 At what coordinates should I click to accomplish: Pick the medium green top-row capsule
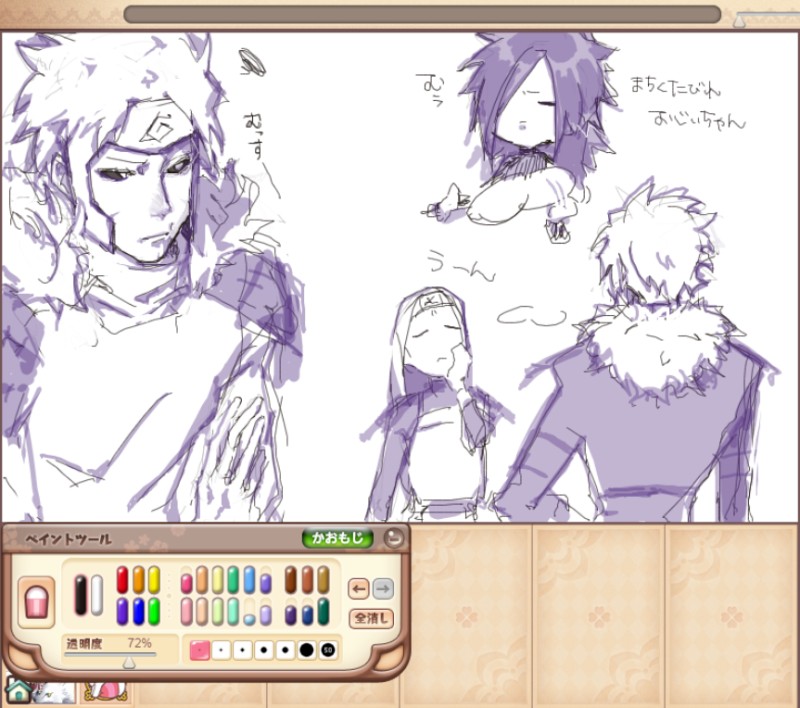coord(233,580)
